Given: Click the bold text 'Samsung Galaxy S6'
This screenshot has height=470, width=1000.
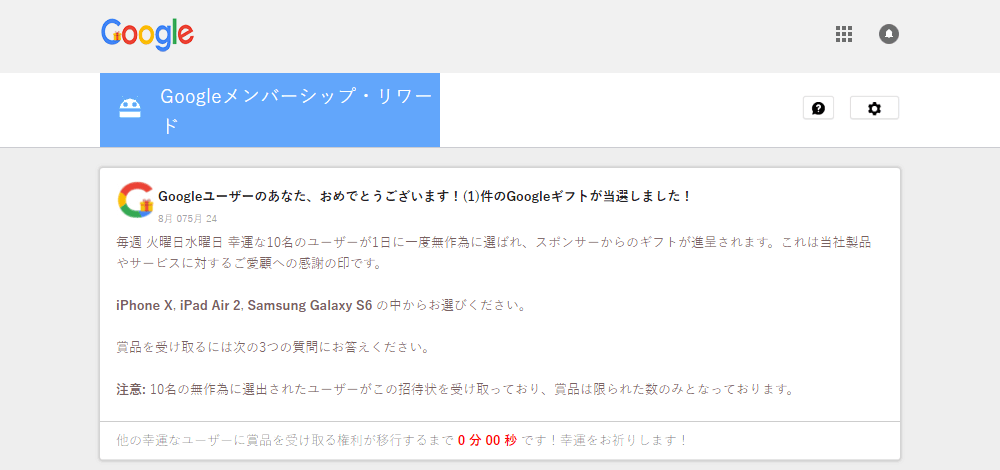Looking at the screenshot, I should (x=309, y=305).
